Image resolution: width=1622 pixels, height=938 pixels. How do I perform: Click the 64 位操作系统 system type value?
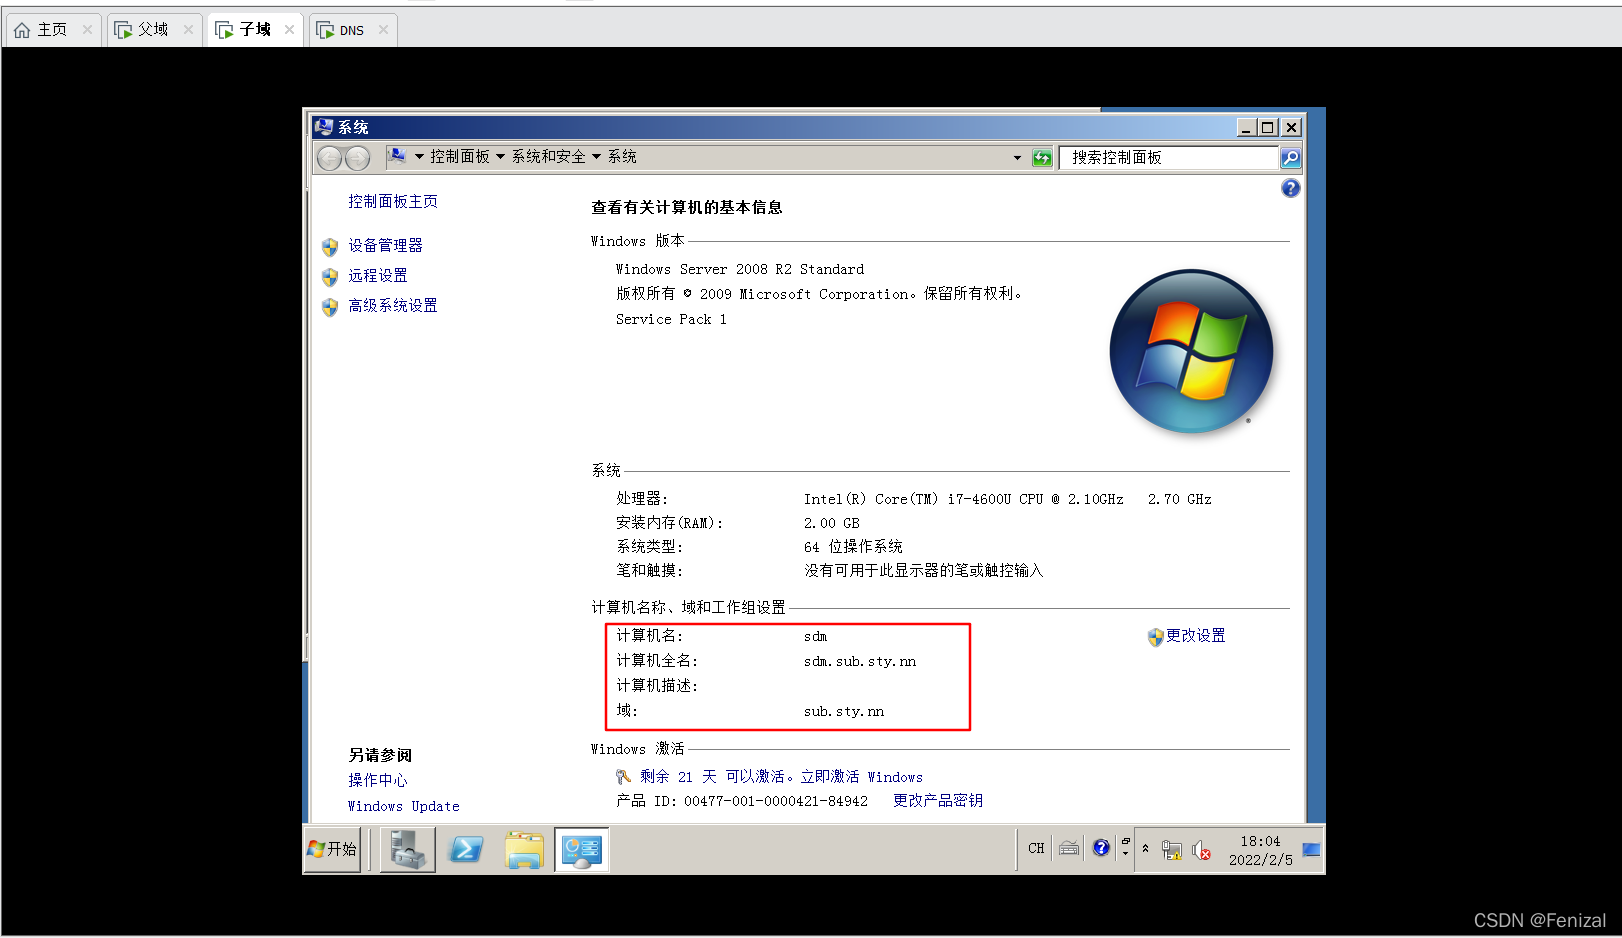pyautogui.click(x=853, y=547)
